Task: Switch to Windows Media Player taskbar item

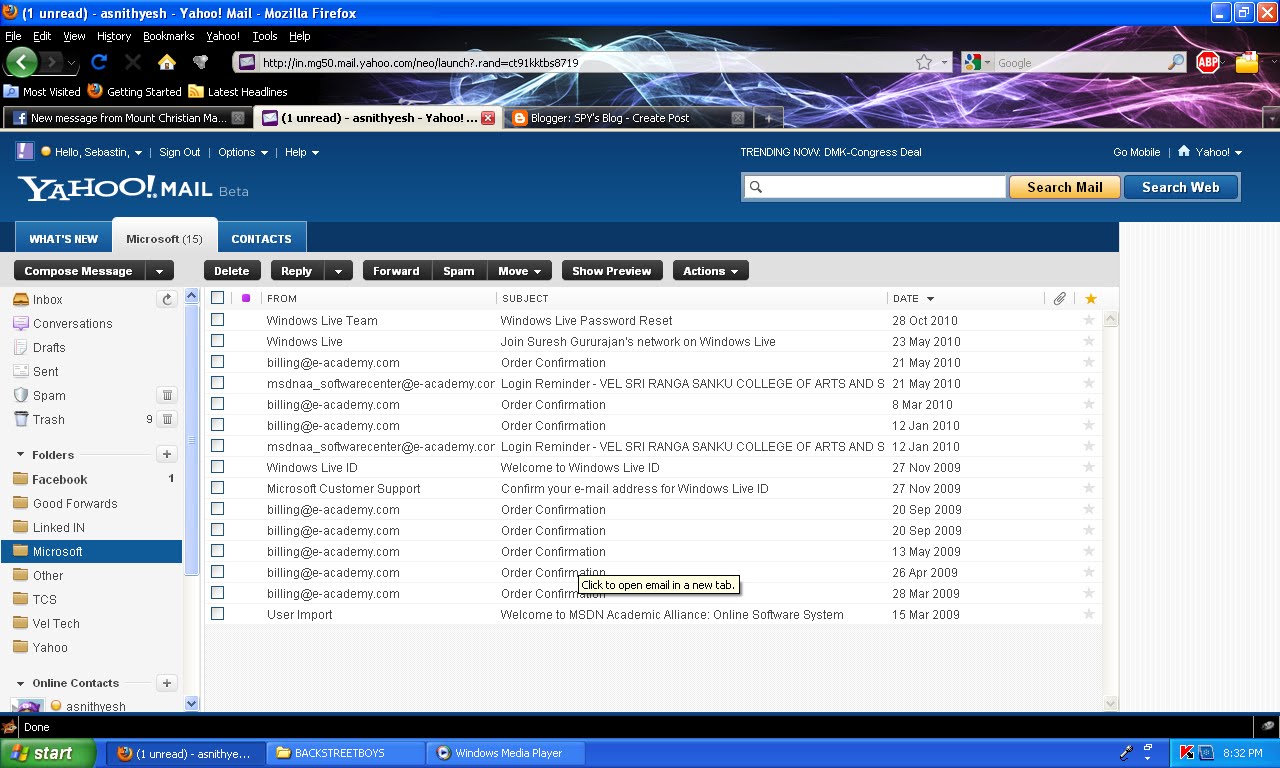Action: [x=506, y=753]
